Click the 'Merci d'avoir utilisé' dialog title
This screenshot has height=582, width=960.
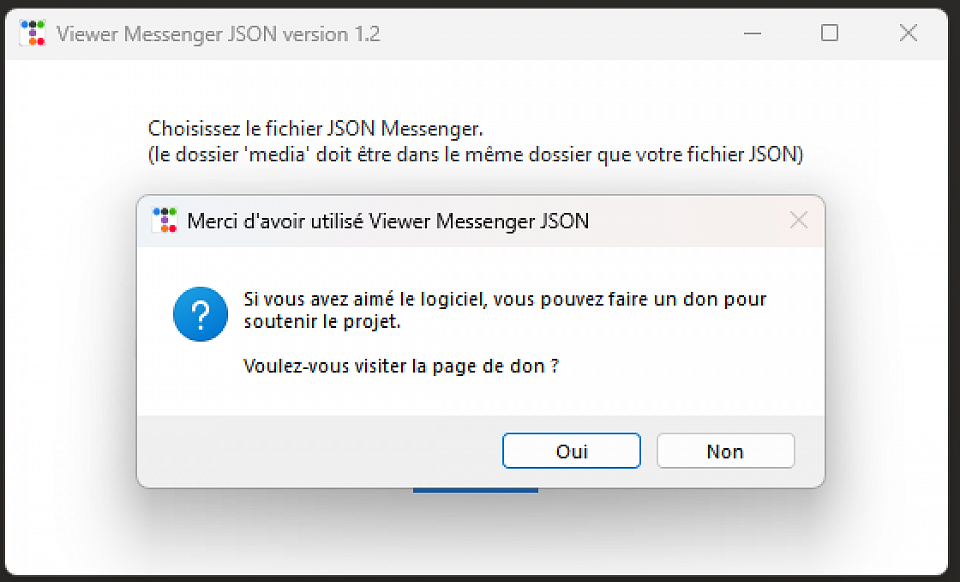[x=388, y=221]
